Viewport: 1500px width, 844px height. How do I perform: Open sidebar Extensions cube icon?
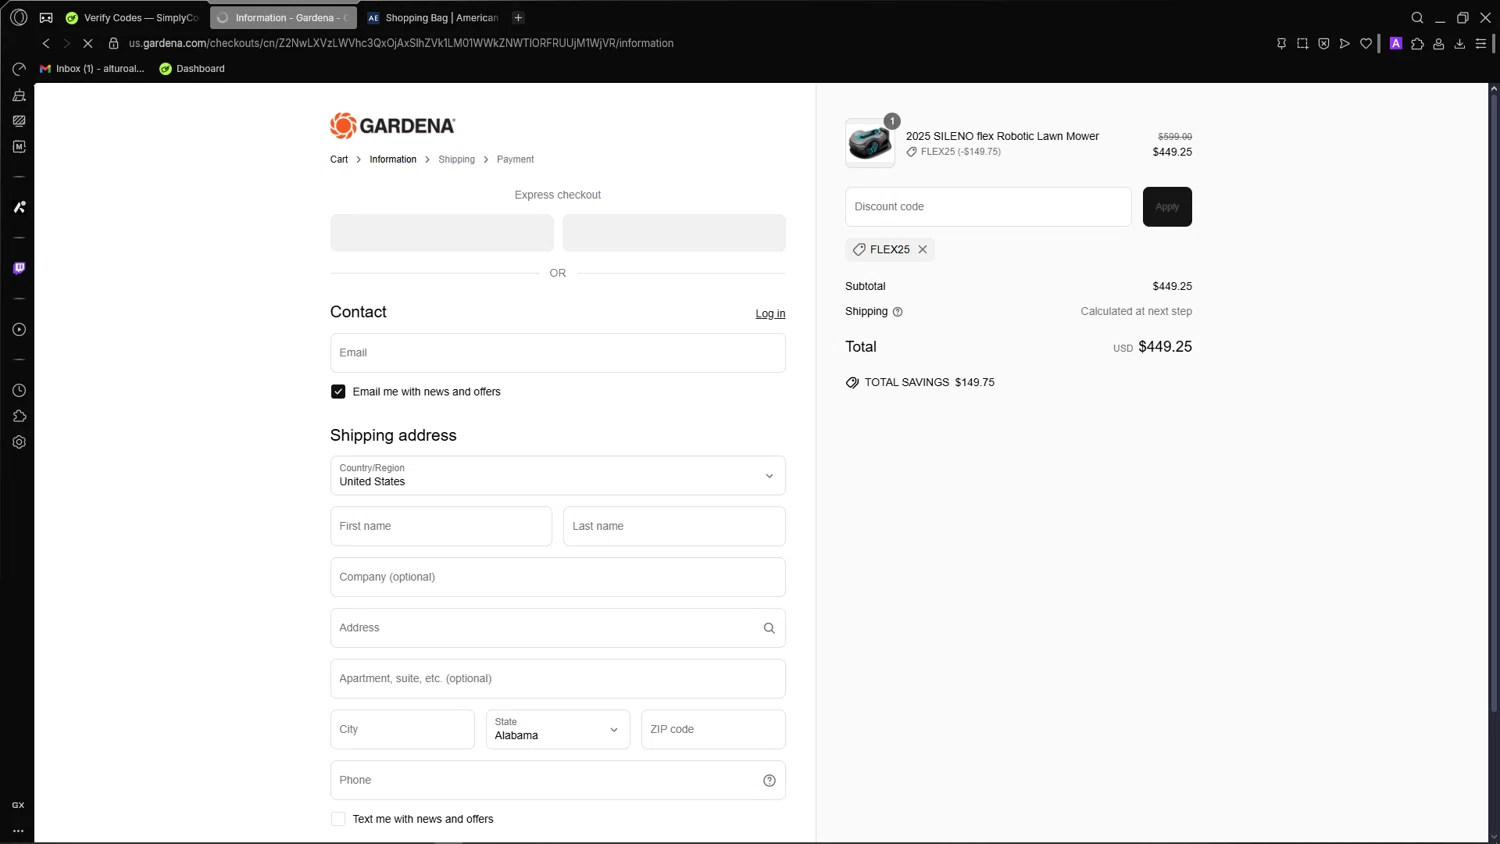19,416
